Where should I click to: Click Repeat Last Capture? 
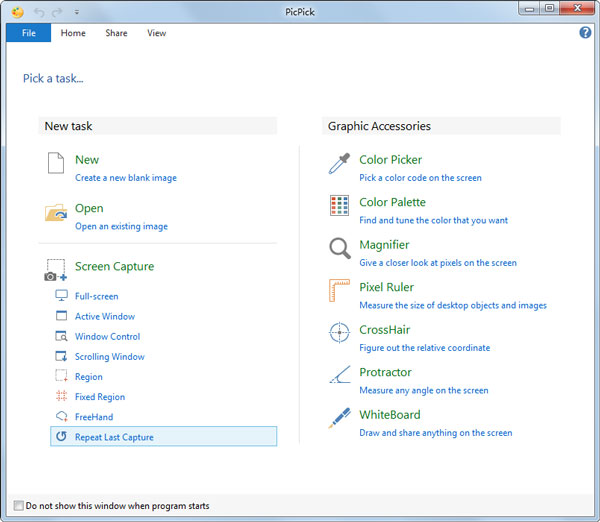(x=114, y=437)
